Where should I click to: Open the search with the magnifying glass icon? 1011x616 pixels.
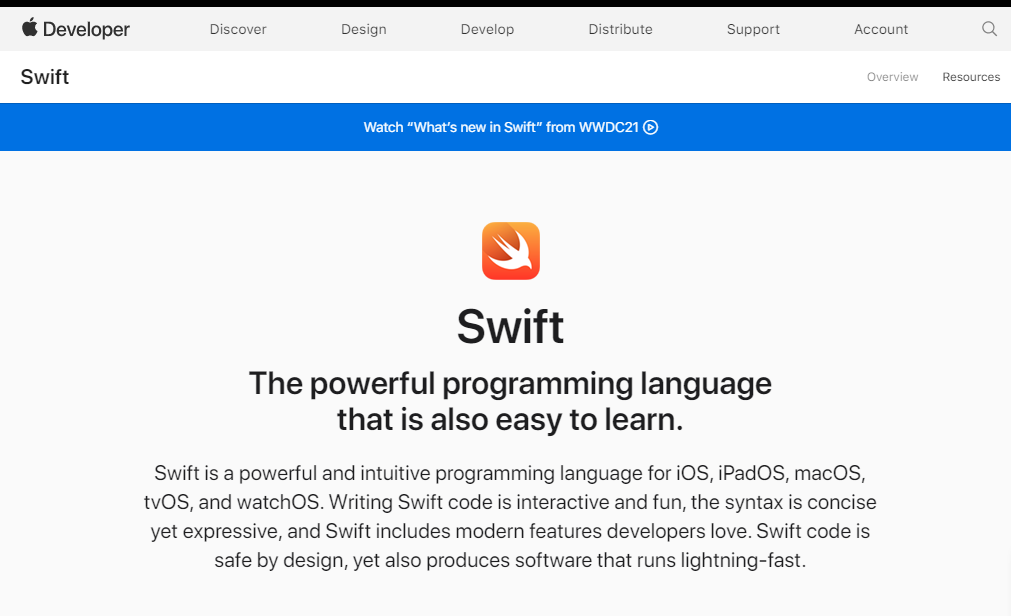click(989, 29)
